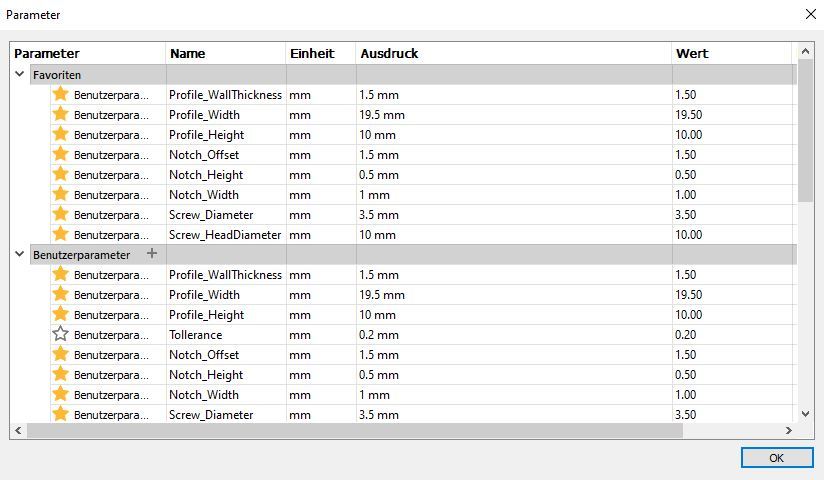Unfavorite Profile_WallThickness star in Favoriten section
Viewport: 824px width, 480px height.
tap(60, 94)
